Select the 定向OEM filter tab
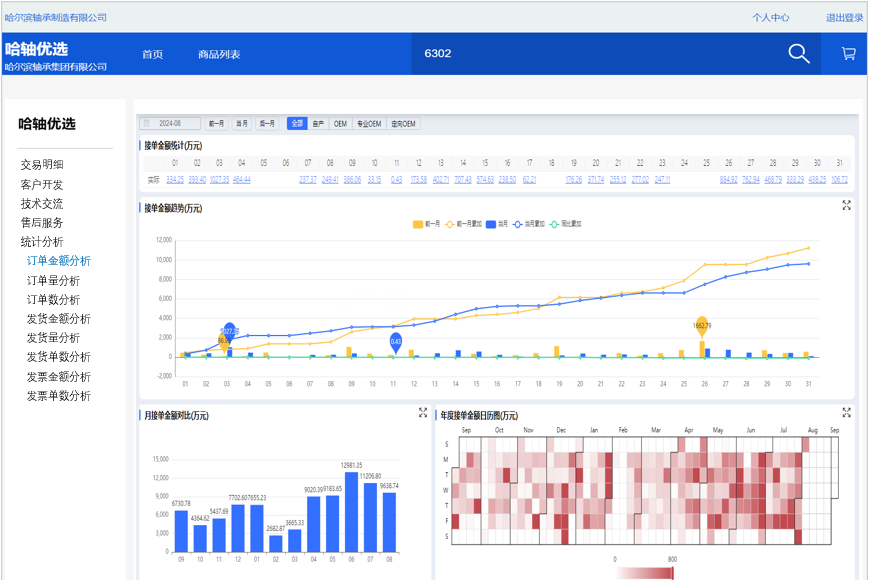The height and width of the screenshot is (580, 870). tap(403, 123)
